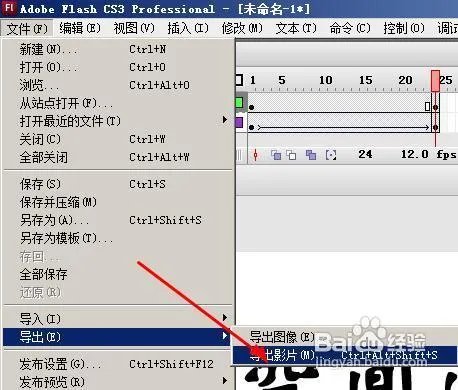Screen dimensions: 458x390
Task: Choose 浏览... menu entry
Action: tap(118, 85)
